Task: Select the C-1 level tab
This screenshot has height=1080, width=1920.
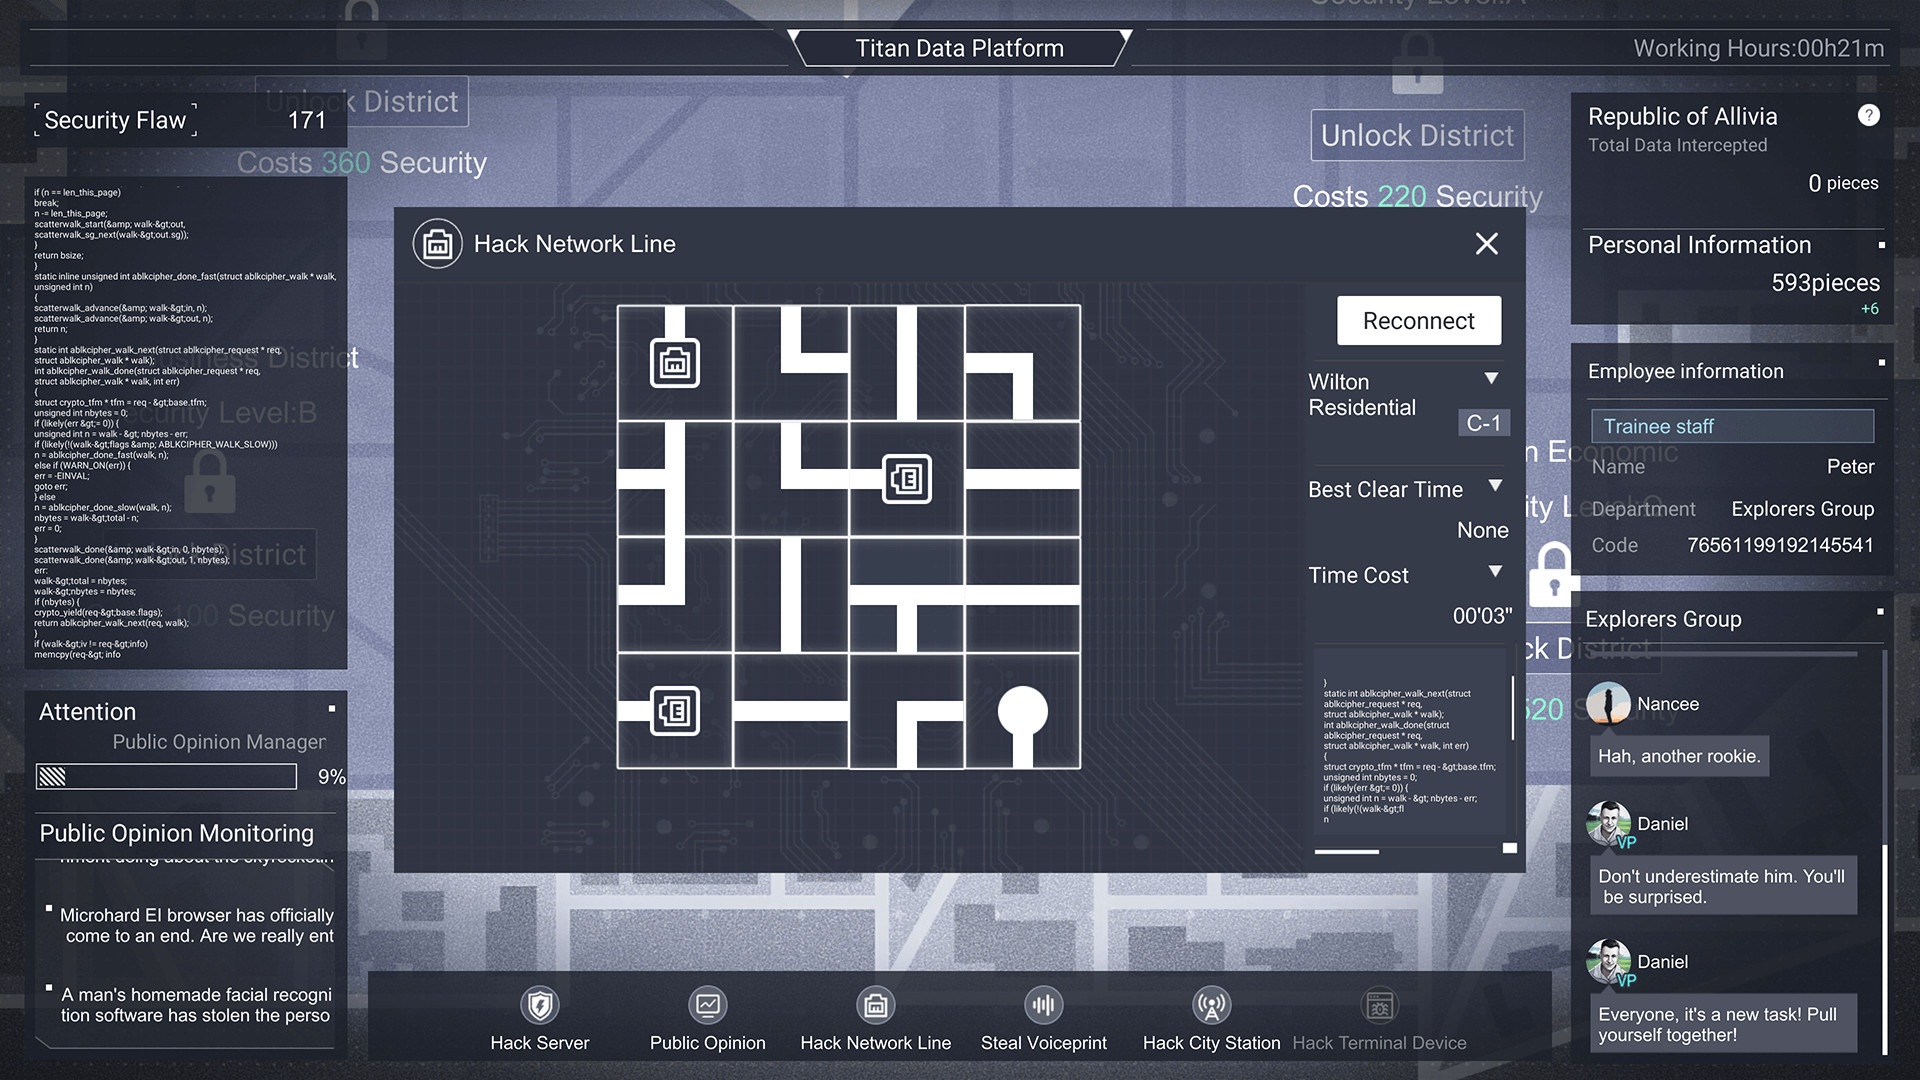Action: point(1483,423)
